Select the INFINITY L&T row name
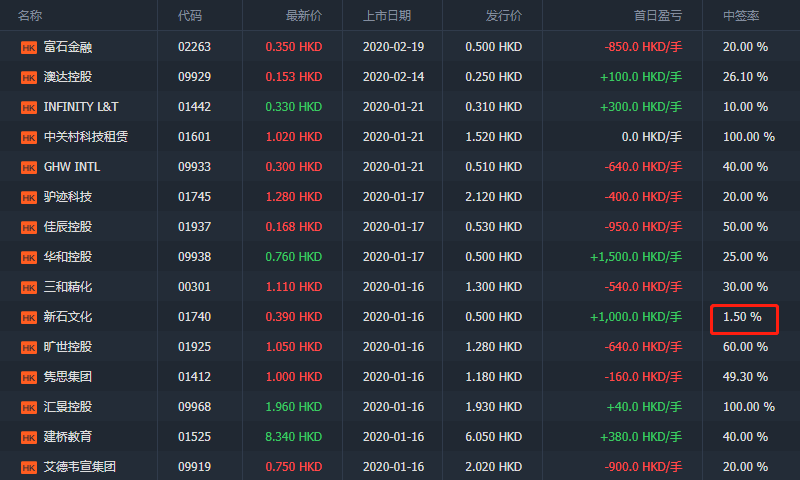Image resolution: width=800 pixels, height=480 pixels. pyautogui.click(x=81, y=107)
